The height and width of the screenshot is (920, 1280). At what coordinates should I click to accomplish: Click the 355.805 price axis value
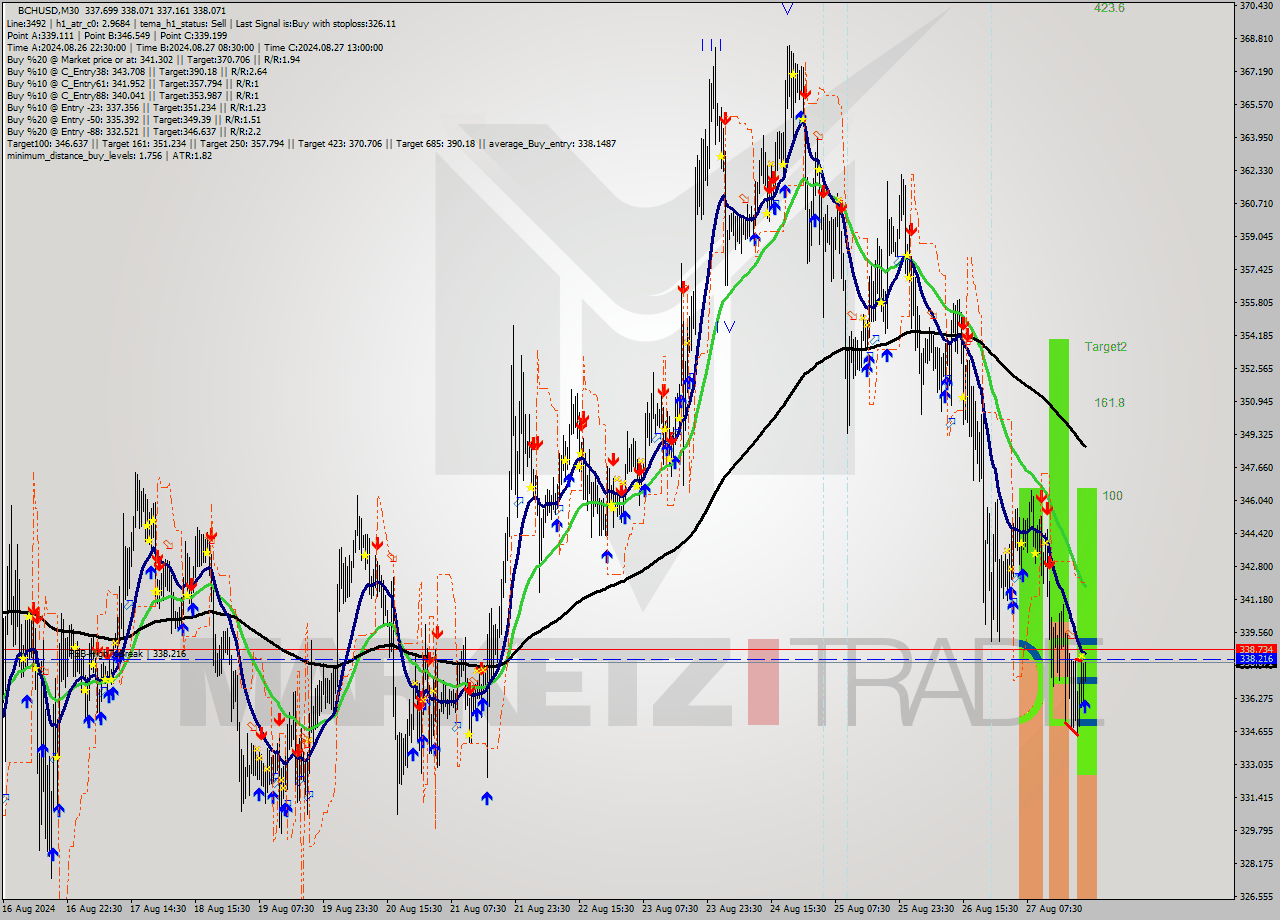[1256, 303]
